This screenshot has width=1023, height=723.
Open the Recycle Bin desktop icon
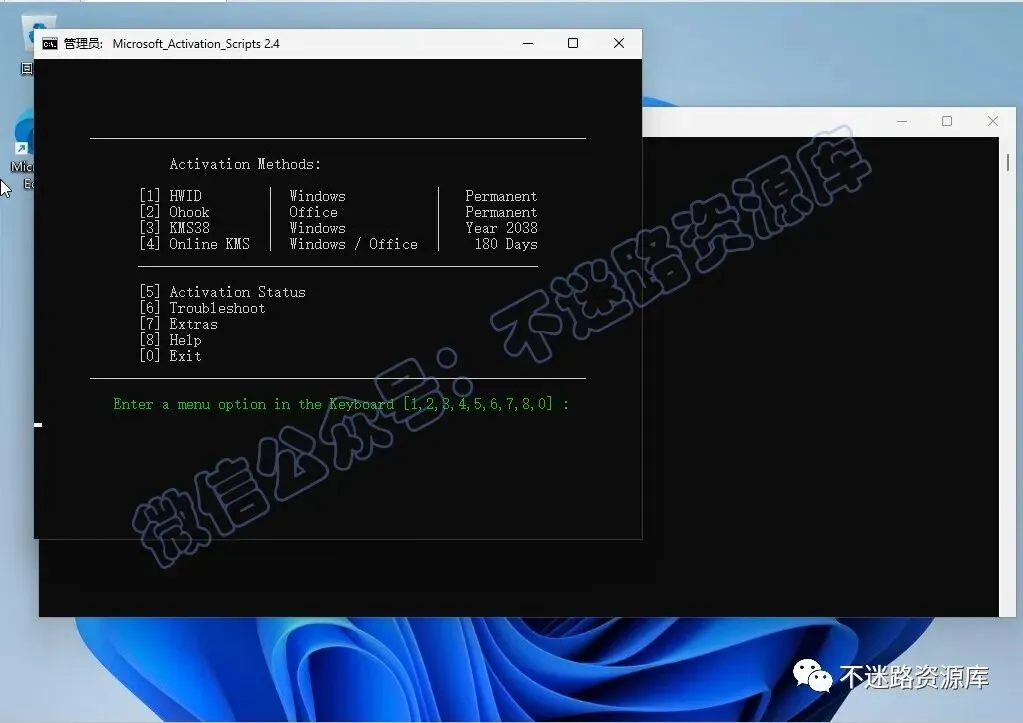point(28,42)
